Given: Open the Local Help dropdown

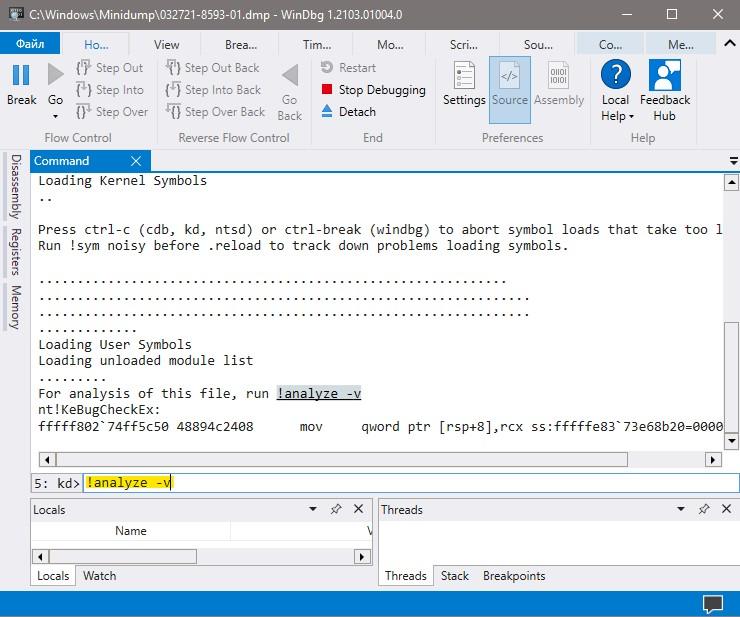Looking at the screenshot, I should pyautogui.click(x=616, y=91).
